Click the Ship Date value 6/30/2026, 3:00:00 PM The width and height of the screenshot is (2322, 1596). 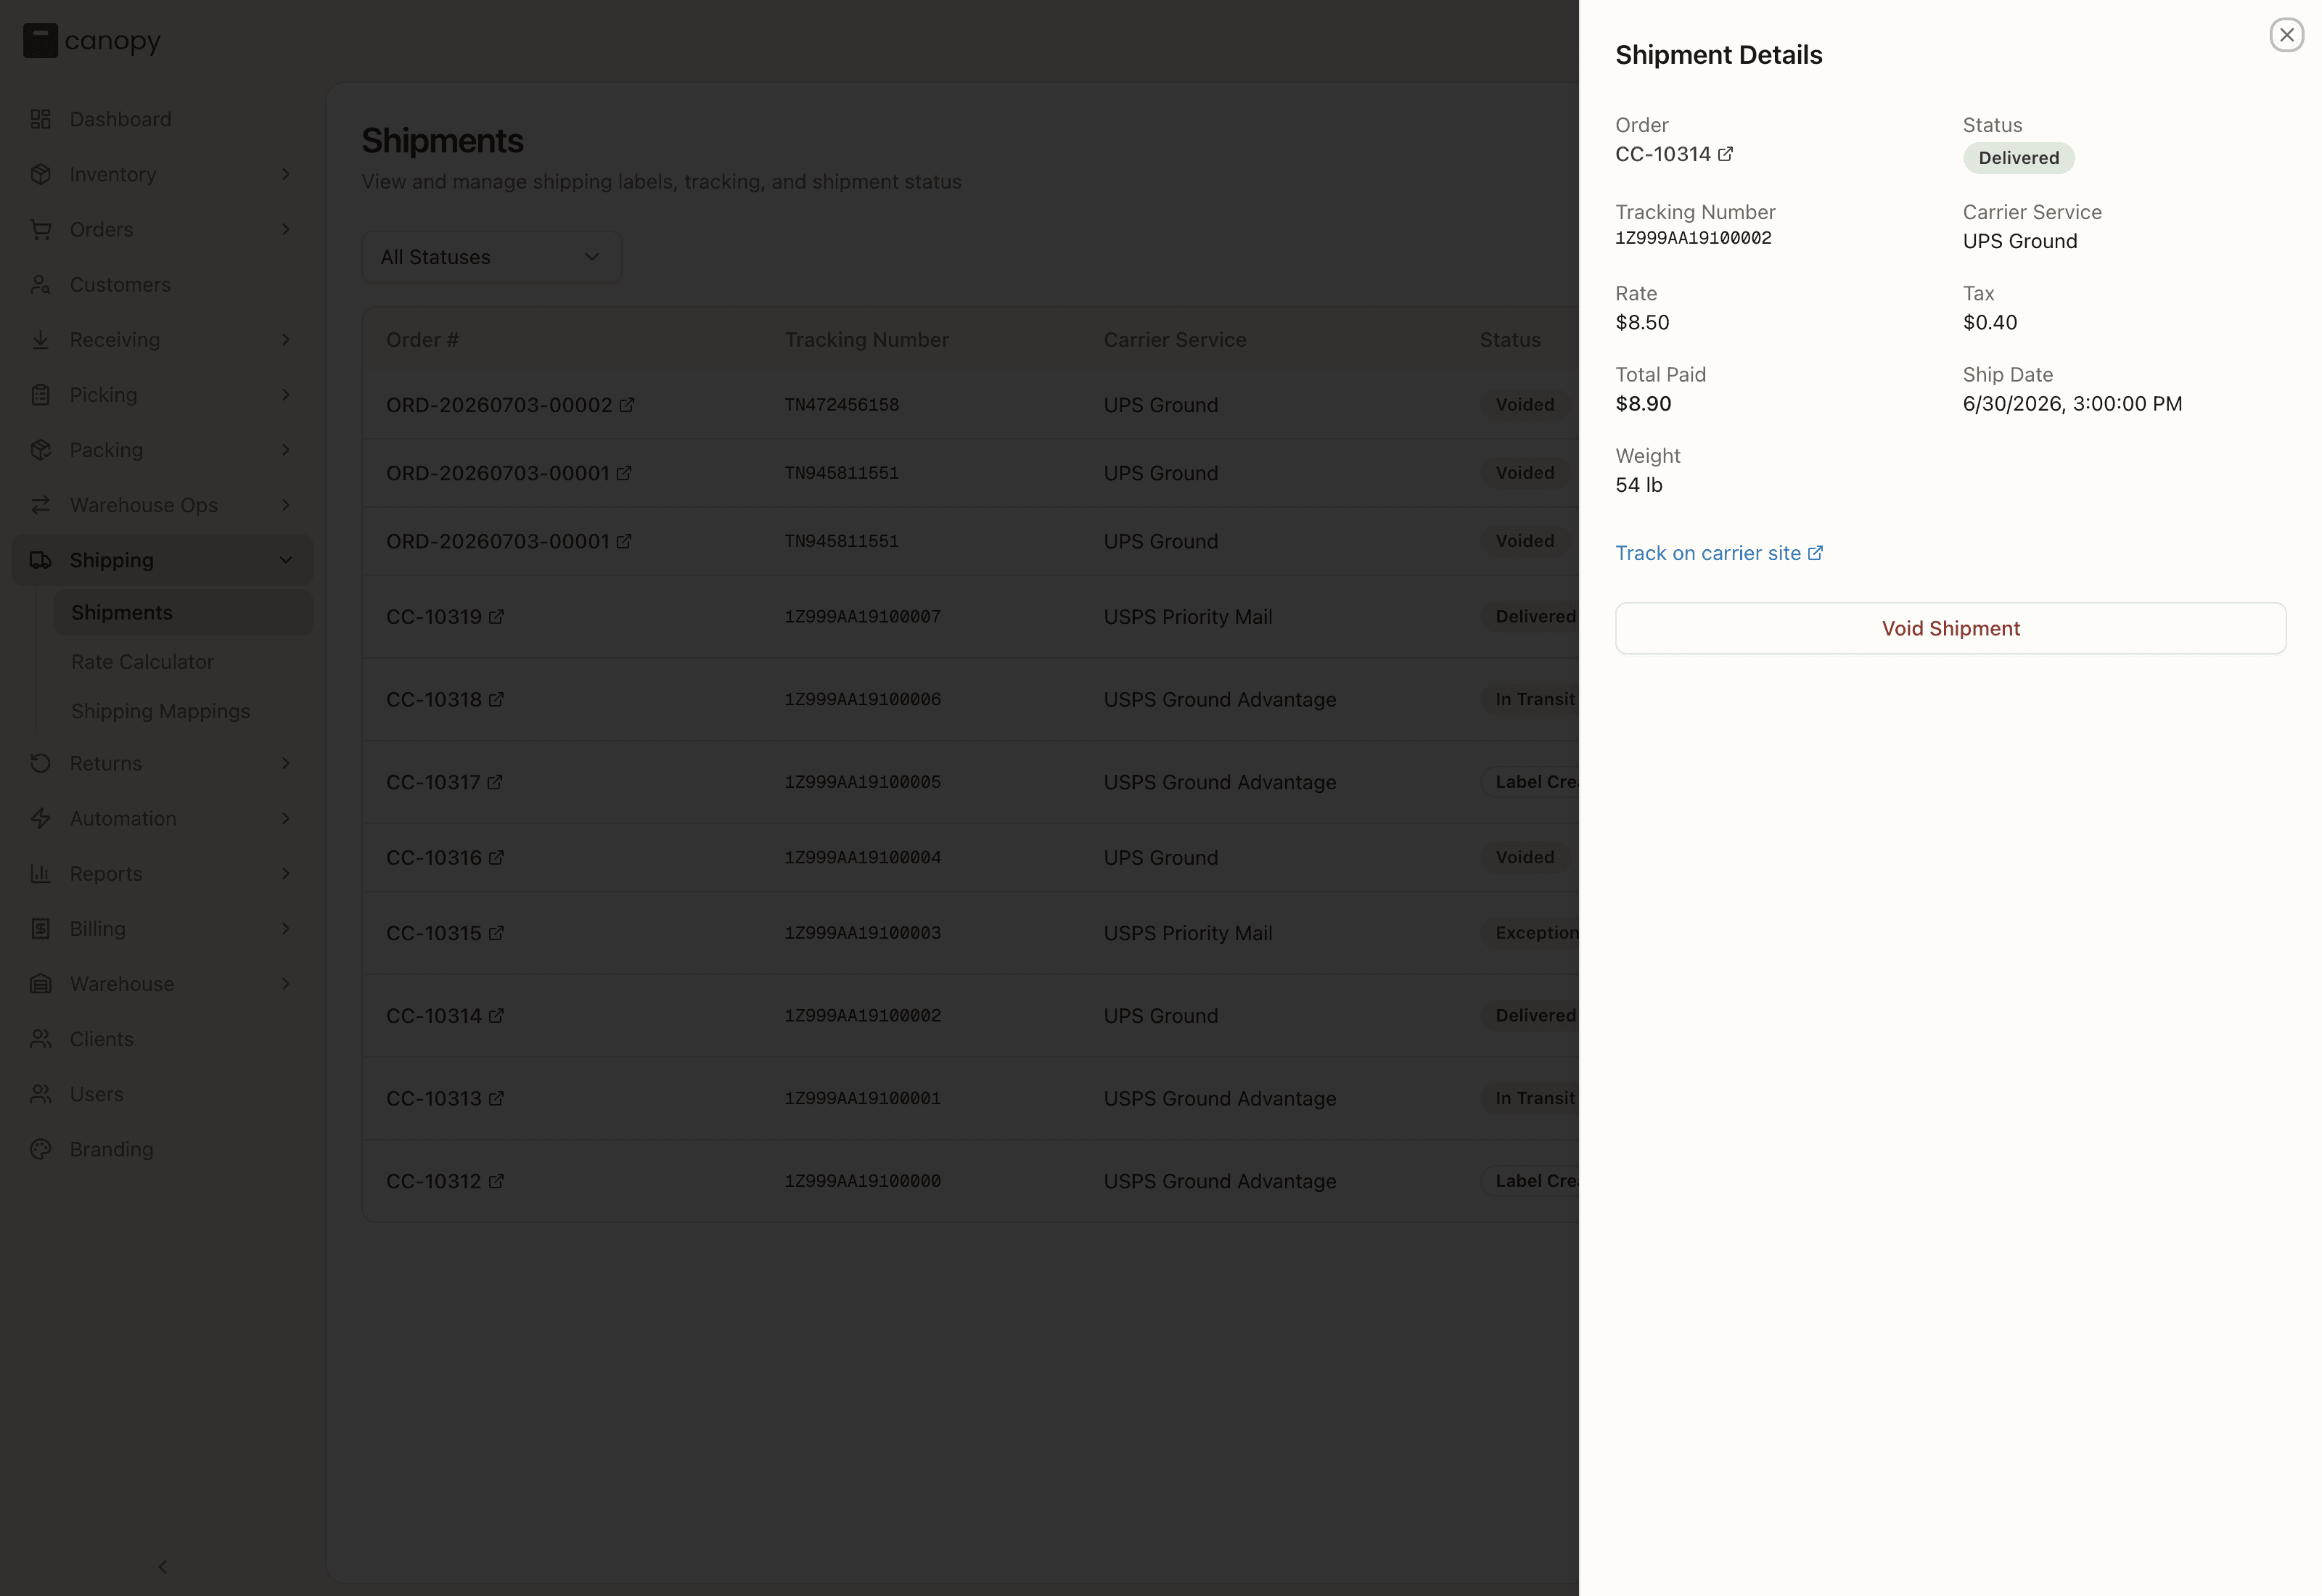pyautogui.click(x=2072, y=404)
